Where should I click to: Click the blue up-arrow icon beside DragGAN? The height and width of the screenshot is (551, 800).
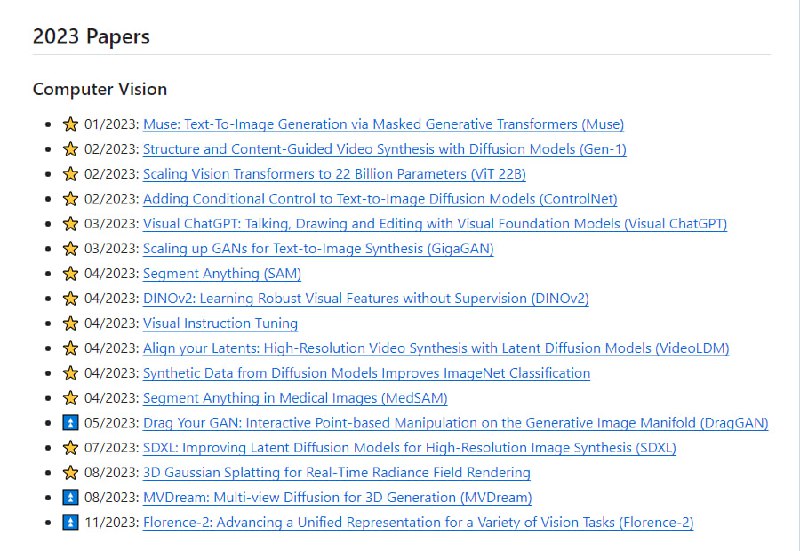tap(70, 423)
